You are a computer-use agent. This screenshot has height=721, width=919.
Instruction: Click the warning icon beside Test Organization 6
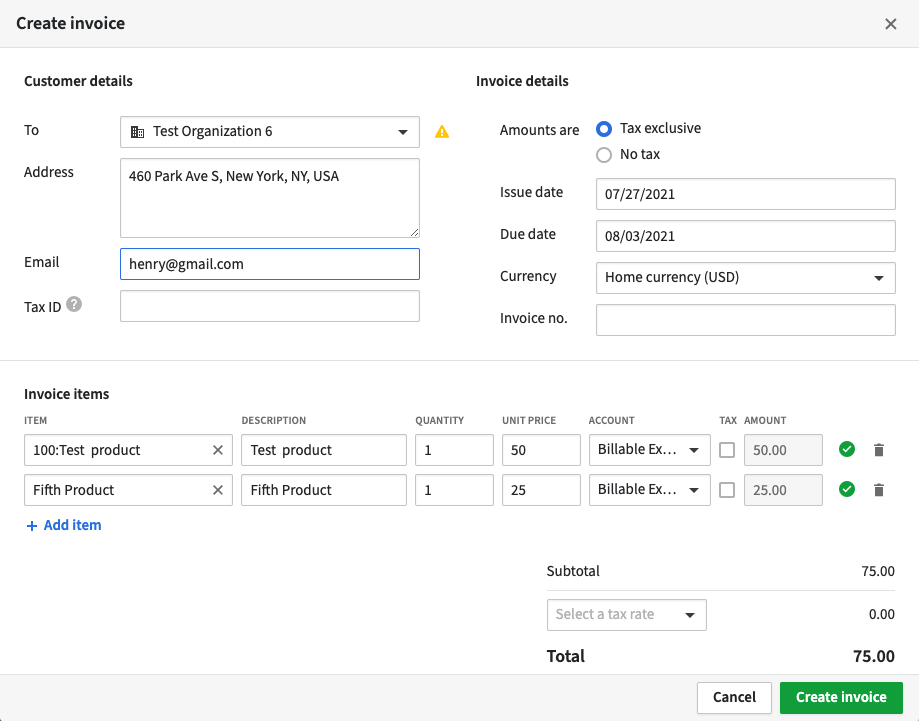tap(442, 131)
